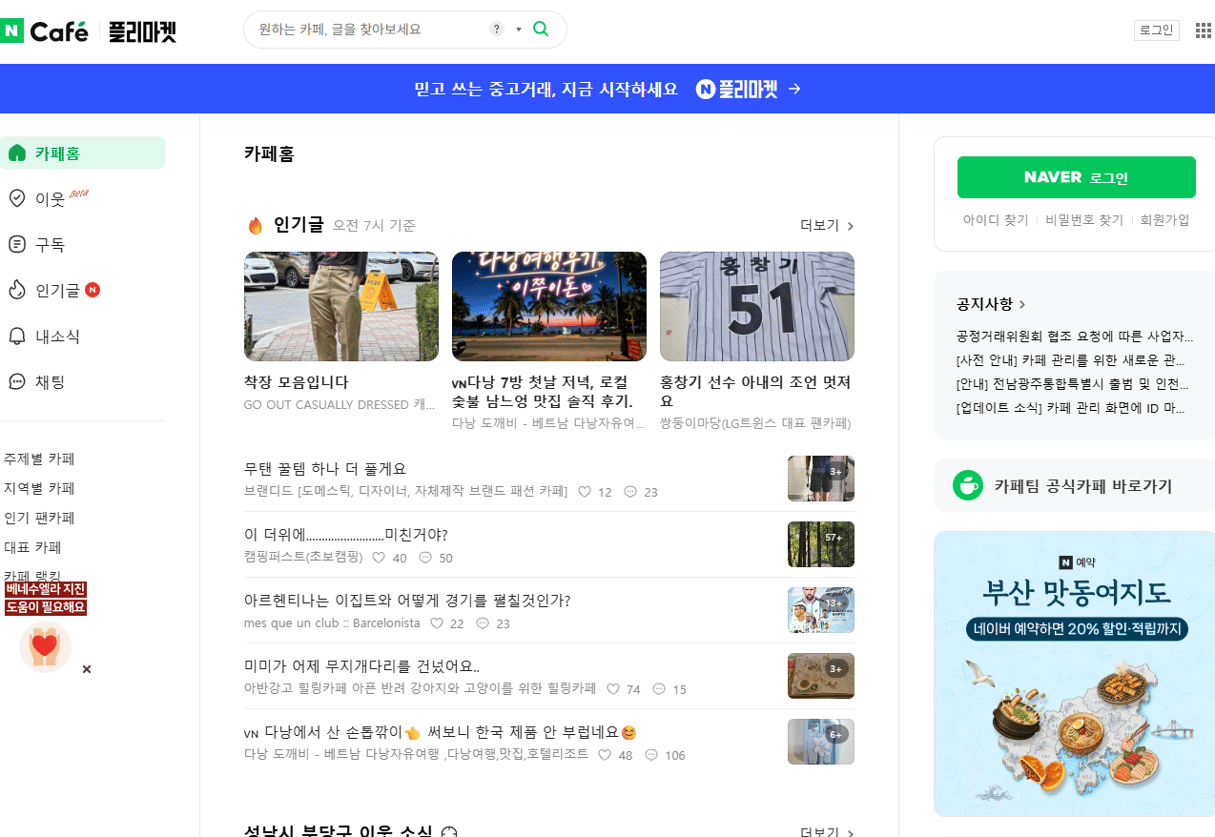
Task: Click the N Café logo
Action: pos(44,31)
